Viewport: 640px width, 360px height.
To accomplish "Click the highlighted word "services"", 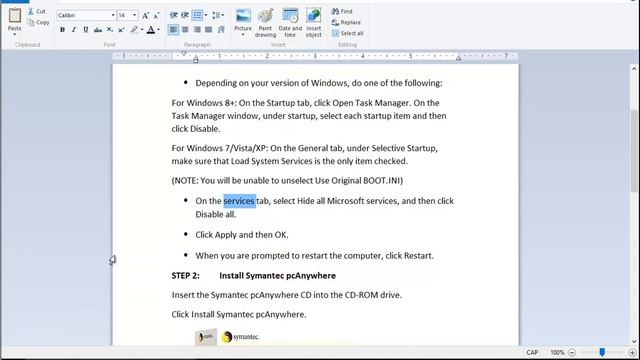I will coord(239,201).
